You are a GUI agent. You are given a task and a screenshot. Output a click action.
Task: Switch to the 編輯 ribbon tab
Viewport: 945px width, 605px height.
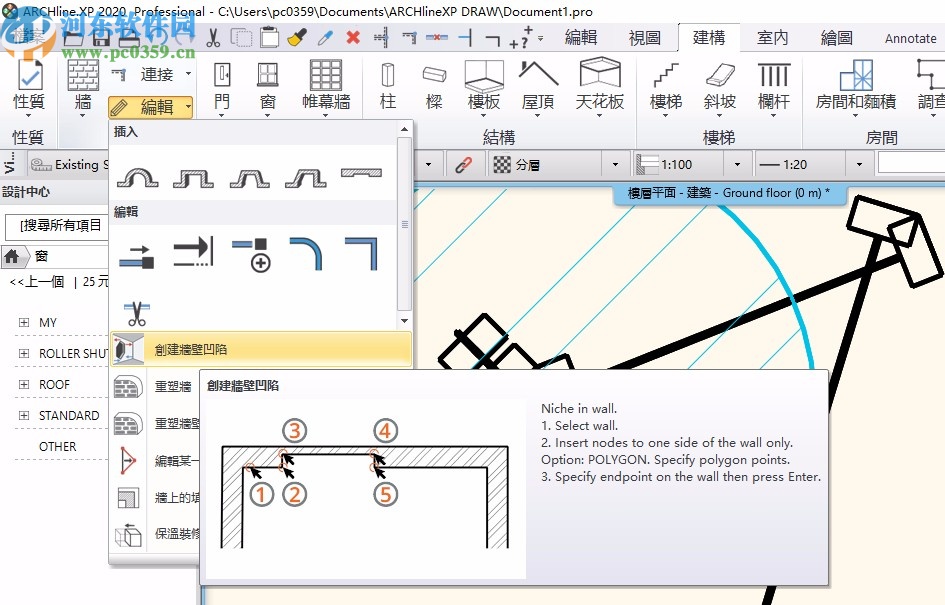581,38
